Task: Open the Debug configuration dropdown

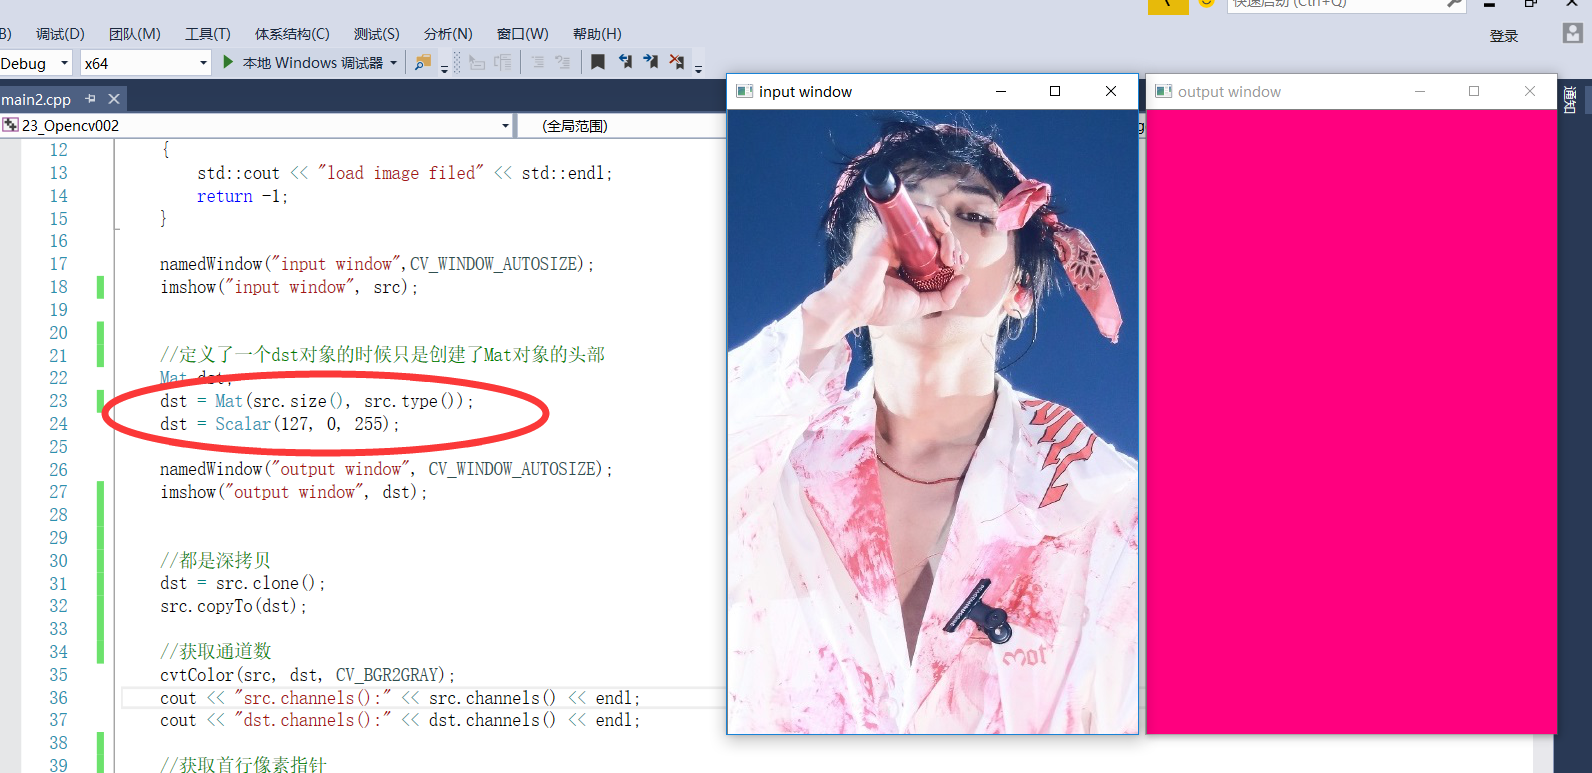Action: point(65,63)
